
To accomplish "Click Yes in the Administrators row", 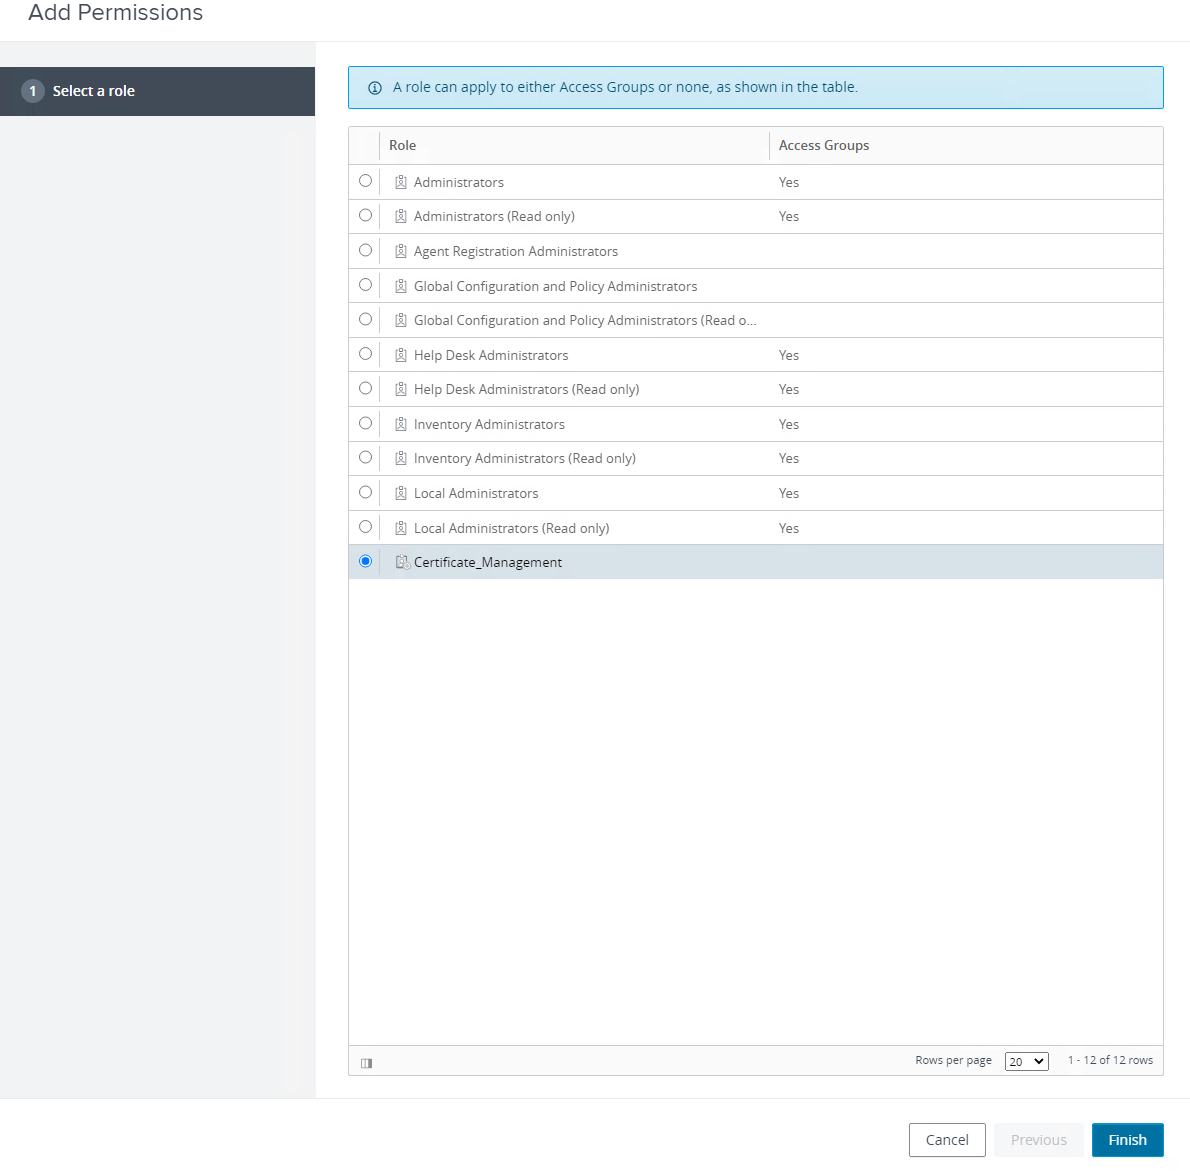I will click(789, 182).
